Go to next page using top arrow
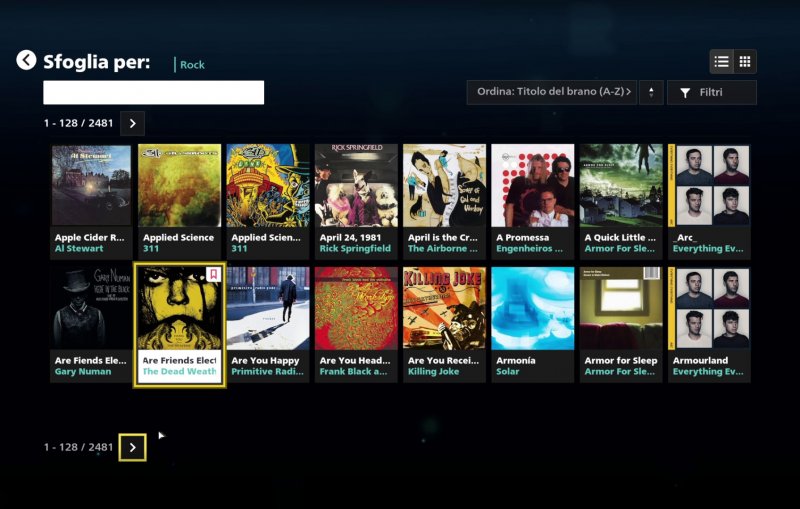The image size is (800, 509). click(x=133, y=123)
